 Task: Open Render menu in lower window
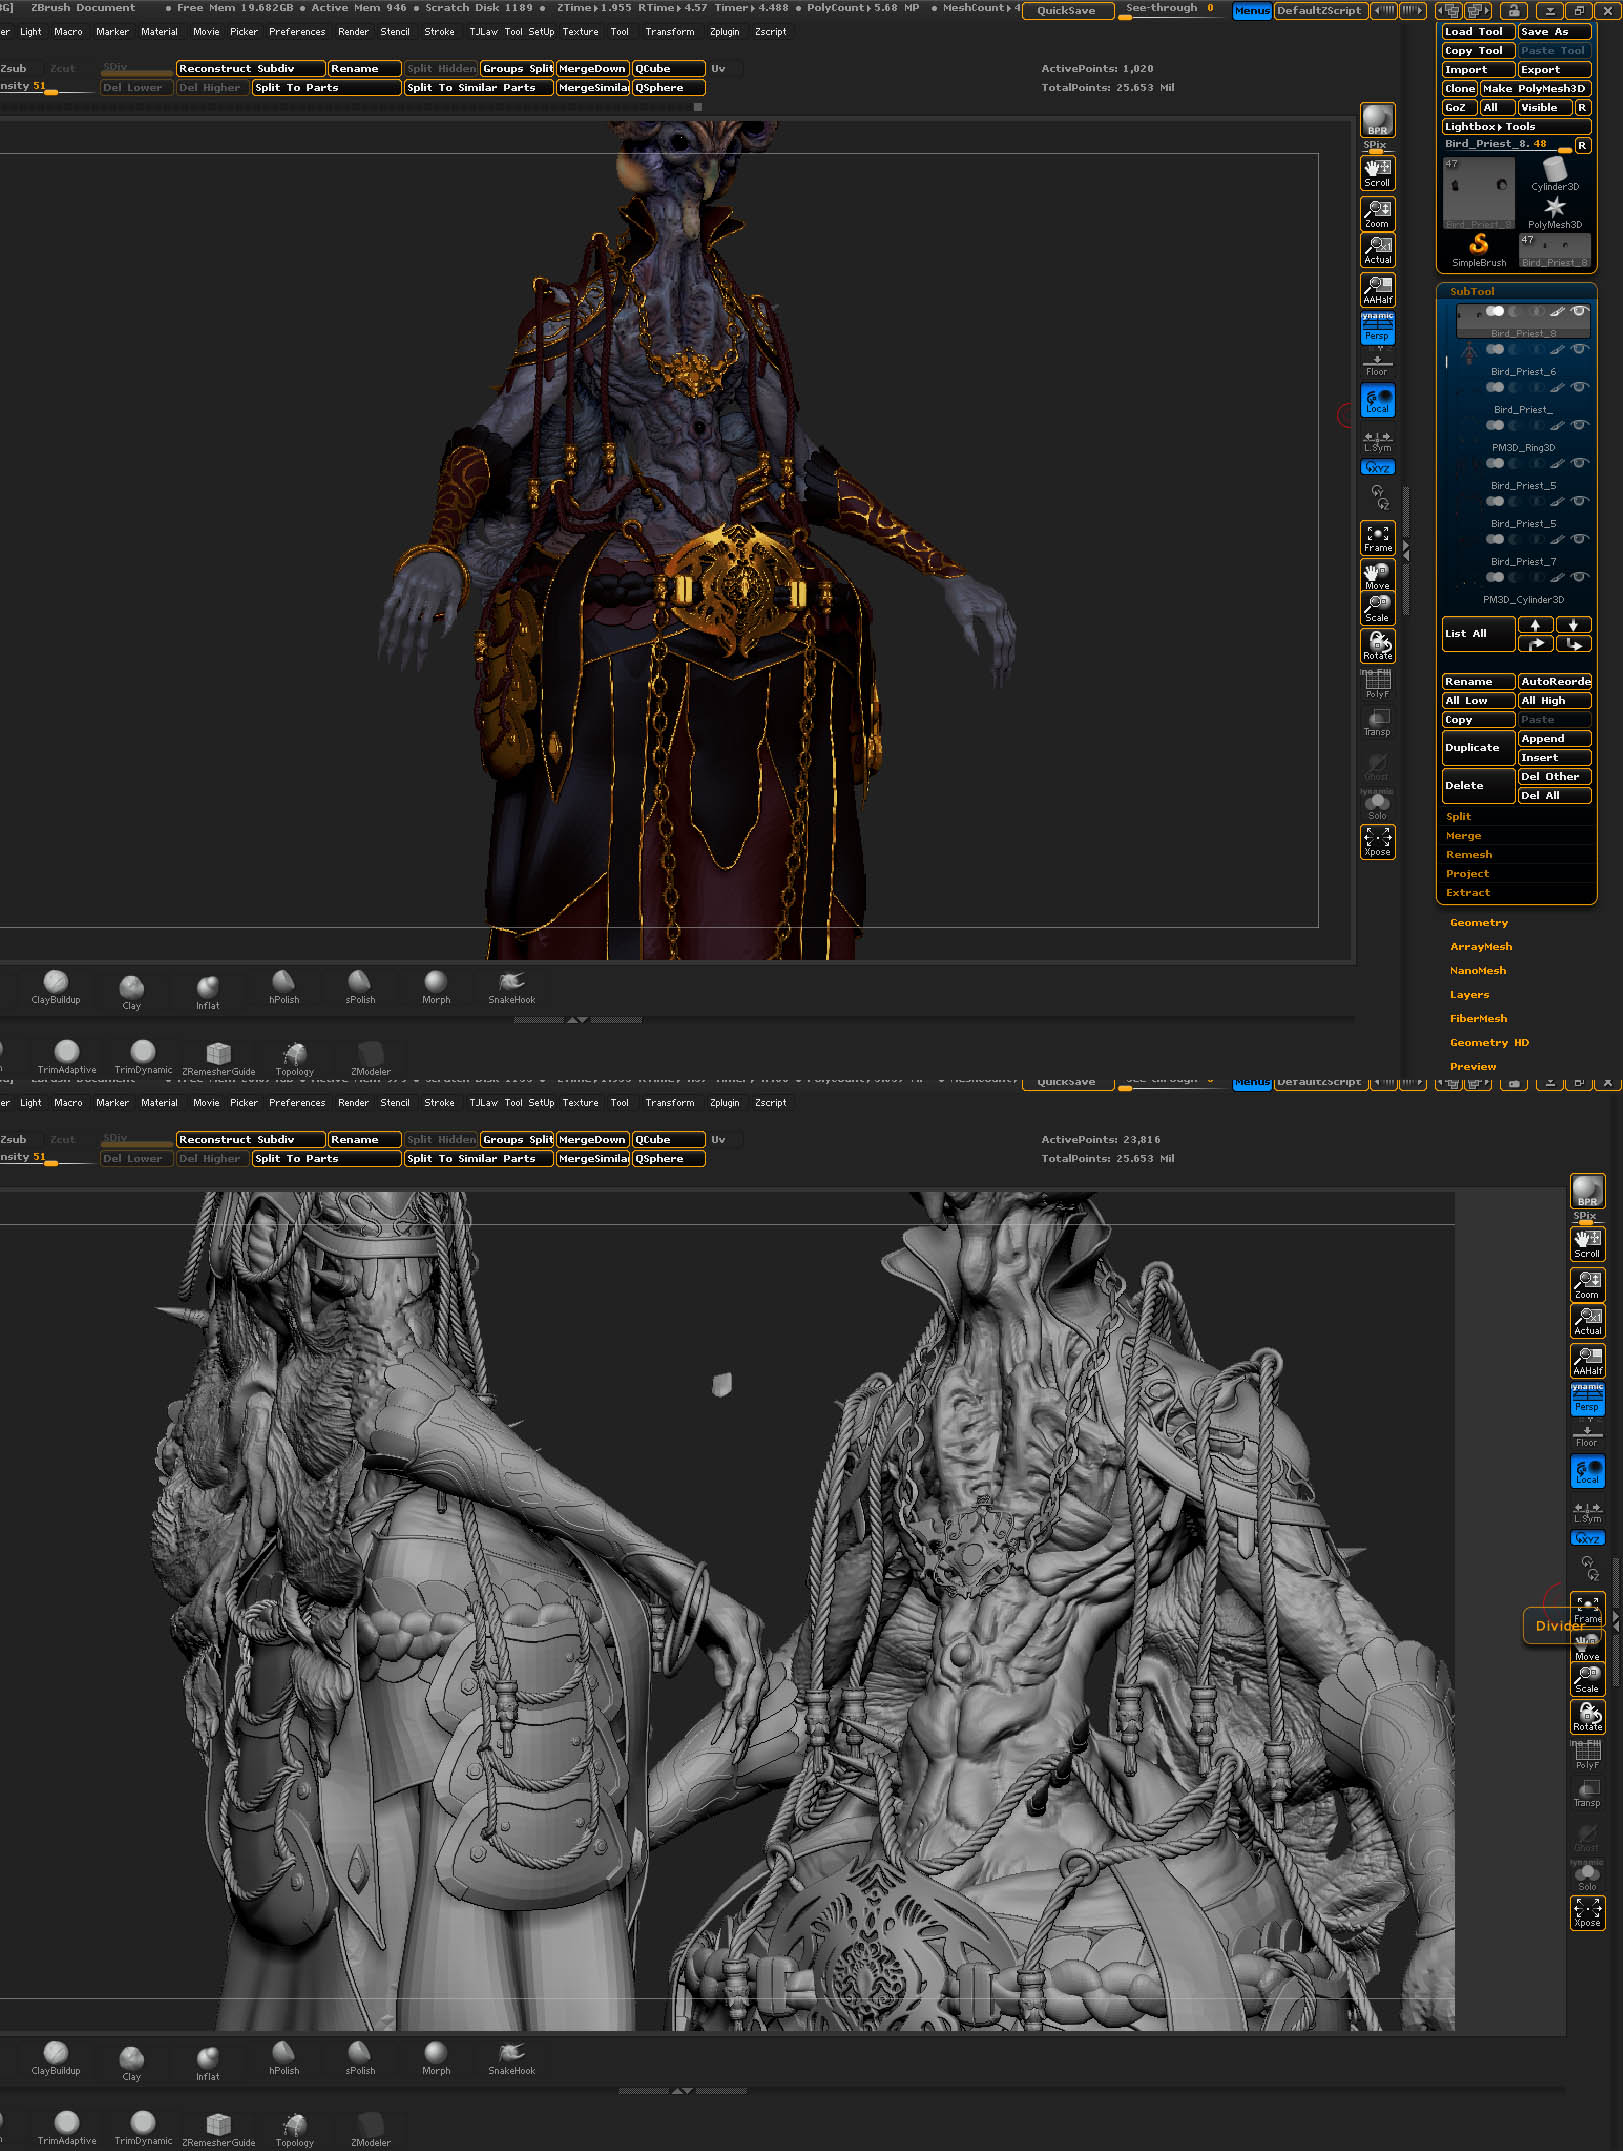point(353,1102)
